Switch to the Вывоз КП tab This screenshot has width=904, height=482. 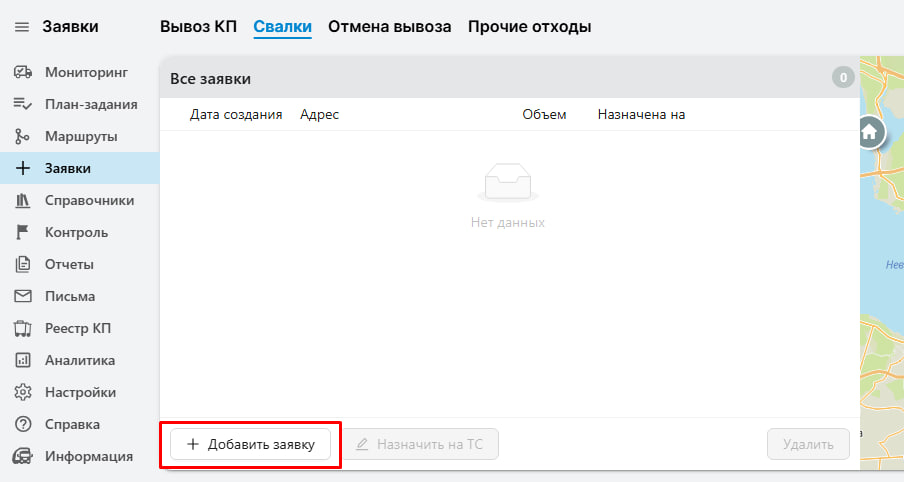tap(198, 27)
